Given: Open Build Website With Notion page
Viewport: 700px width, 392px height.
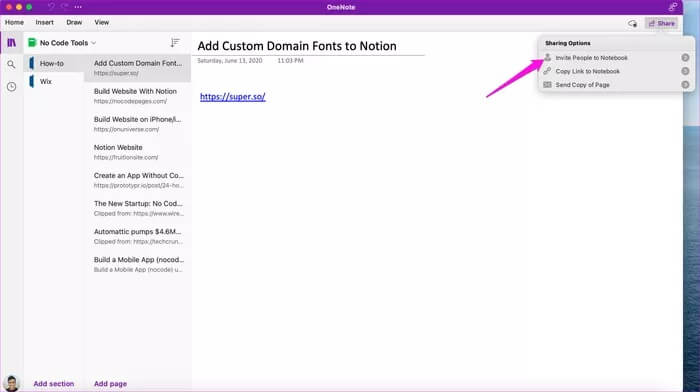Looking at the screenshot, I should [x=138, y=96].
